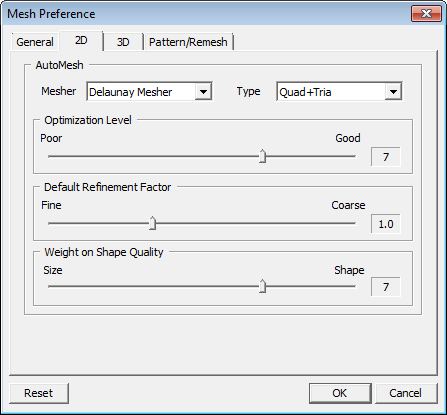Click the Default Refinement Factor slider thumb
Viewport: 447px width, 415px height.
click(x=153, y=223)
